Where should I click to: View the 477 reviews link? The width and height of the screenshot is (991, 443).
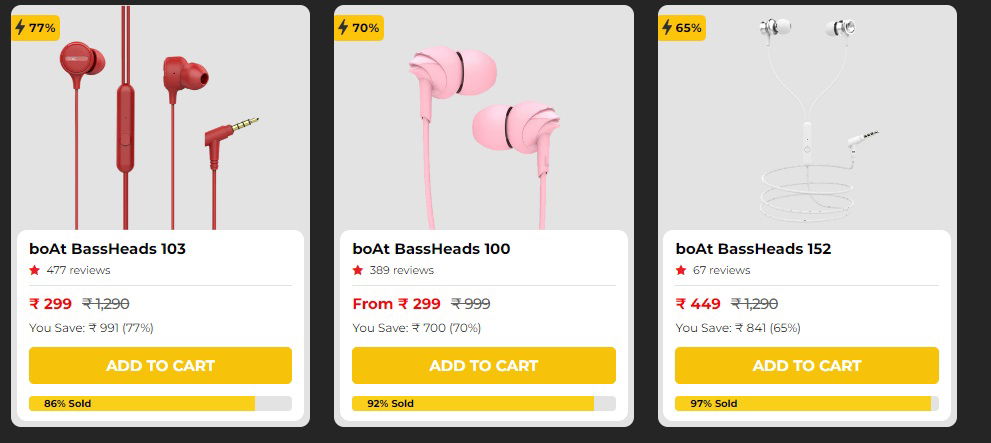pyautogui.click(x=78, y=270)
